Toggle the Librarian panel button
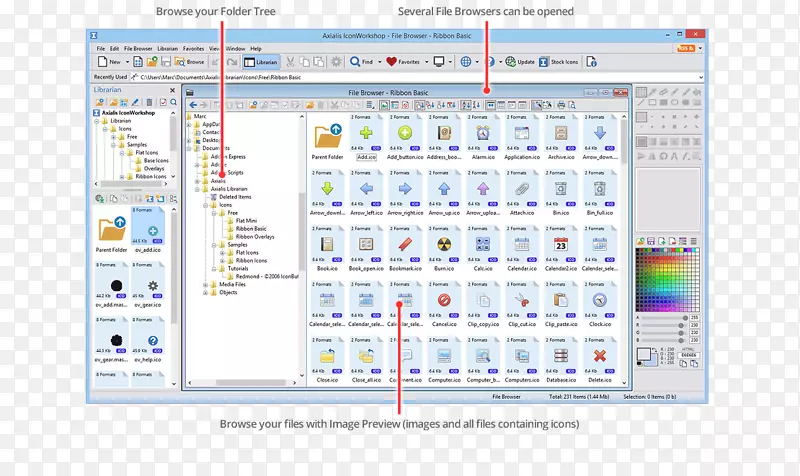Image resolution: width=800 pixels, height=476 pixels. [261, 62]
